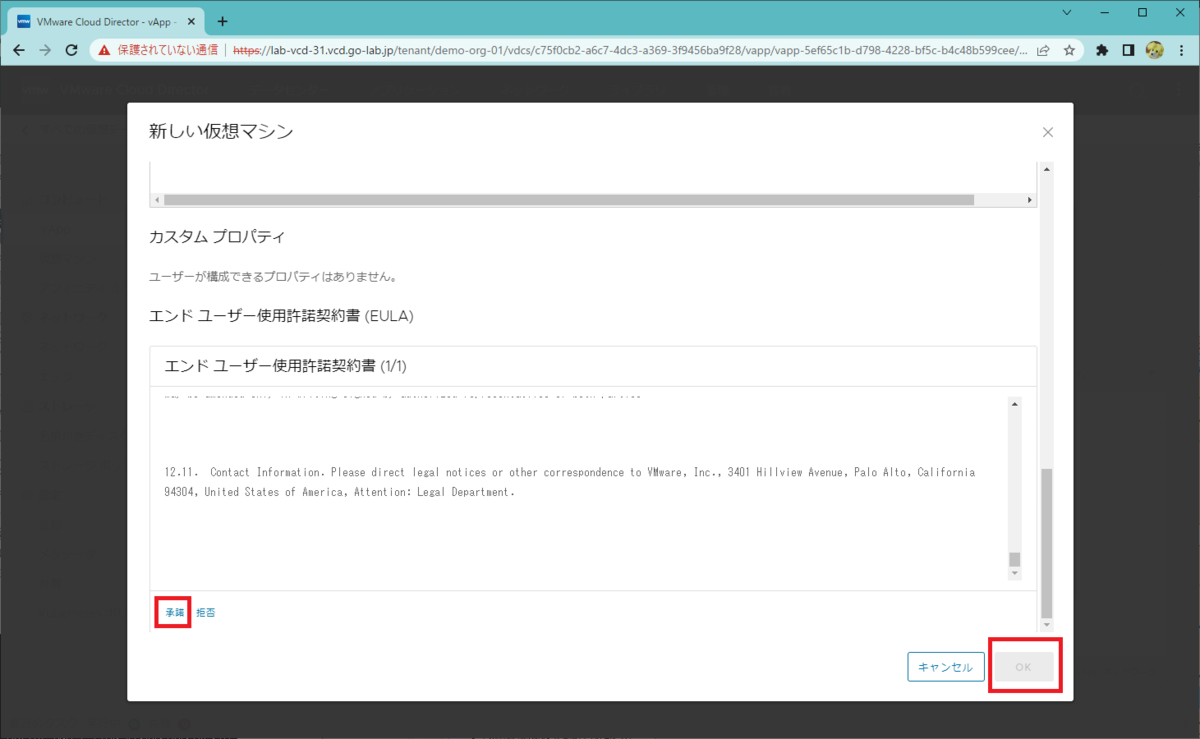Click the 拒否 (Reject) EULA link
This screenshot has width=1200, height=739.
pos(205,612)
